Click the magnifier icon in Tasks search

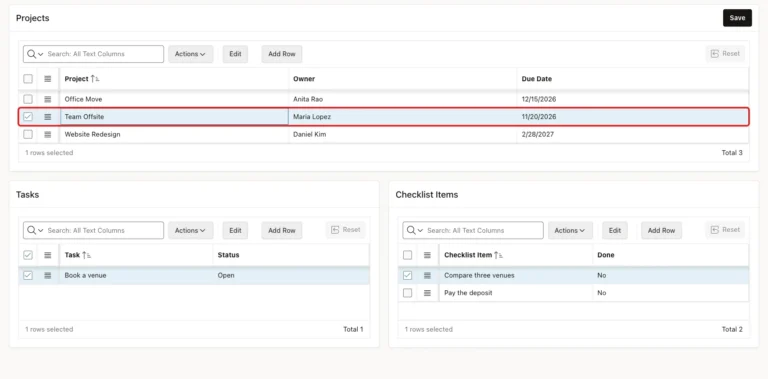pyautogui.click(x=32, y=230)
